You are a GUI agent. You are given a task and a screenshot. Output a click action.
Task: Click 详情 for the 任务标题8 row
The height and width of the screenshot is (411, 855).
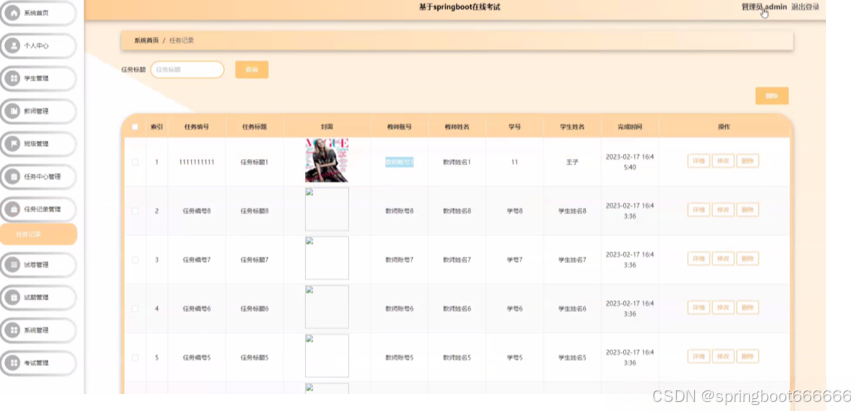699,210
